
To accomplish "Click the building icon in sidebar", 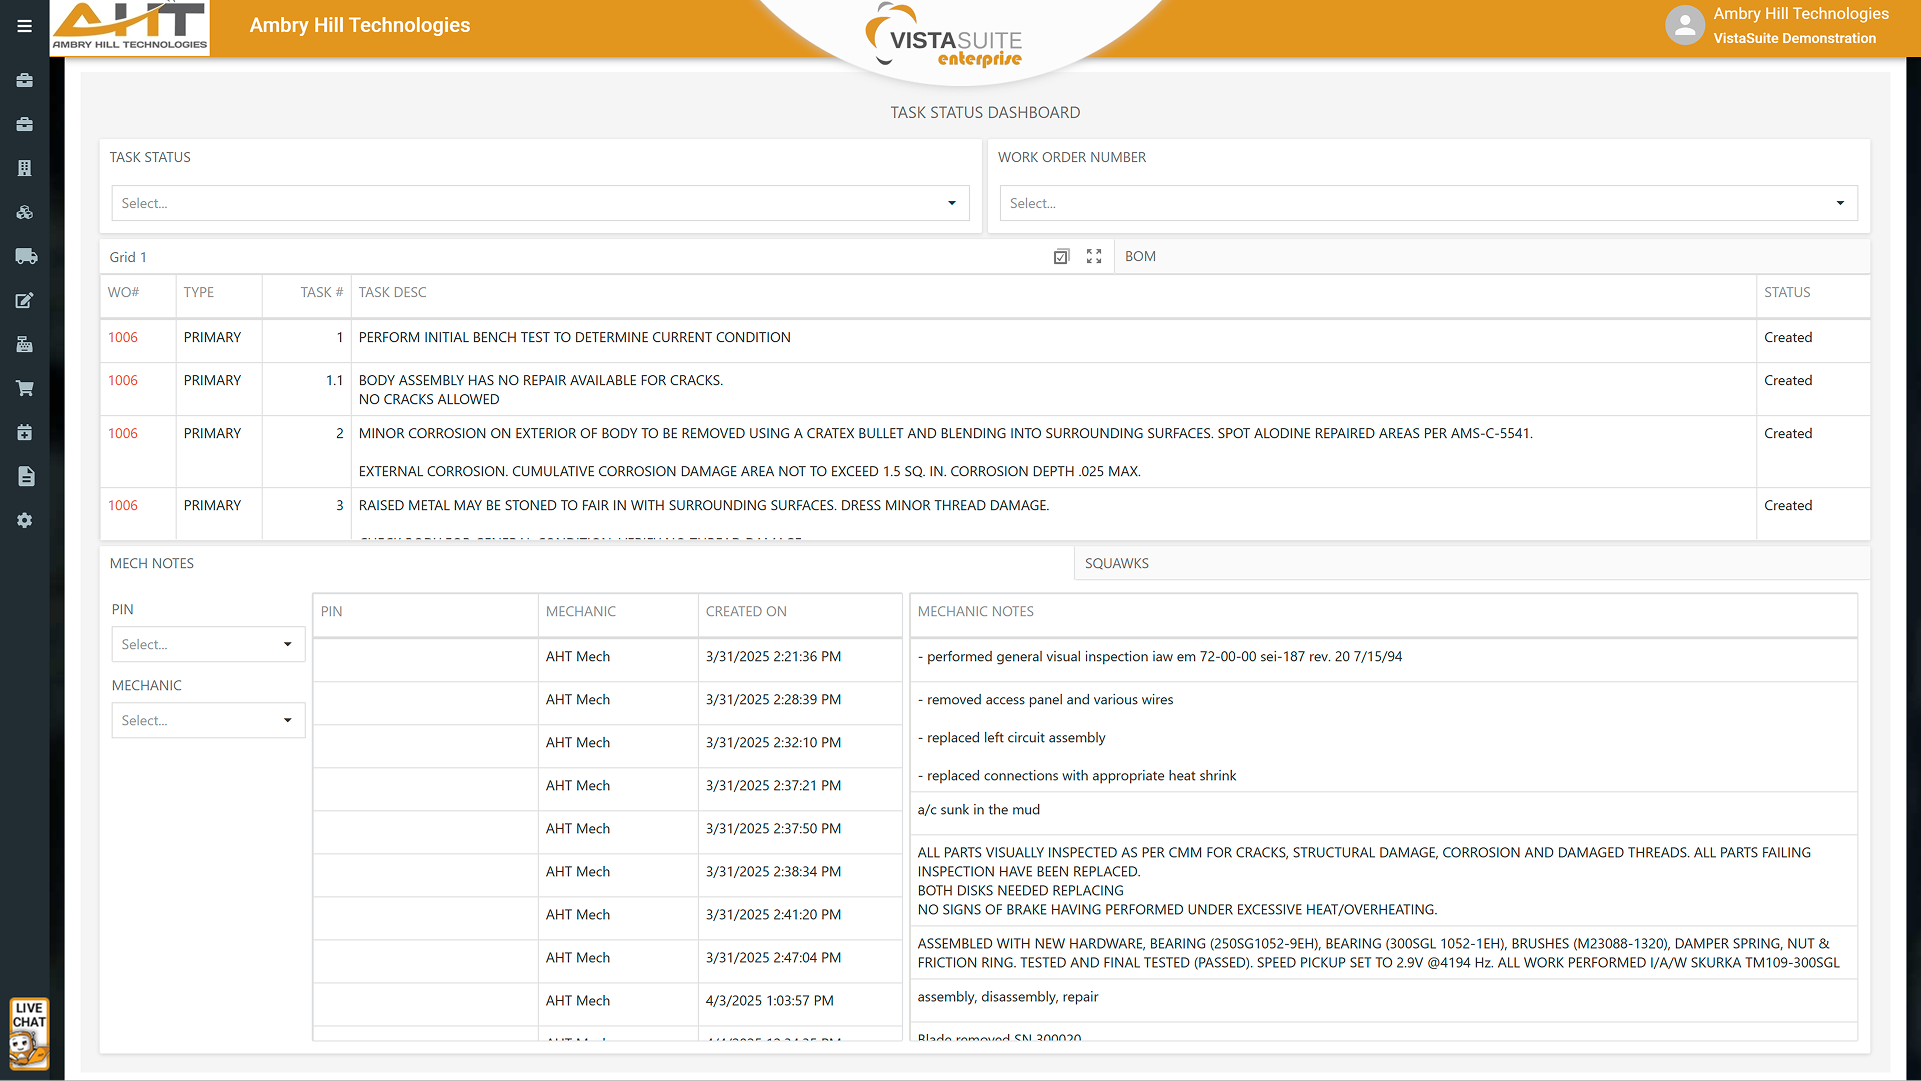I will click(x=25, y=168).
